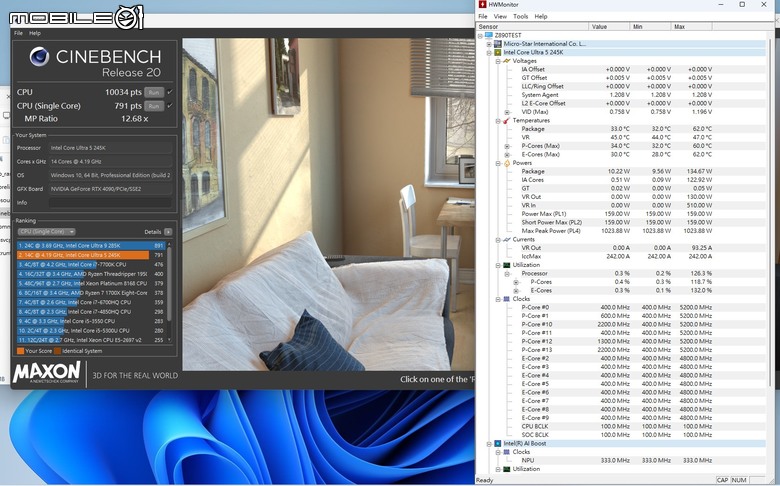Select the Package temperature row
The height and width of the screenshot is (486, 780).
(x=621, y=129)
